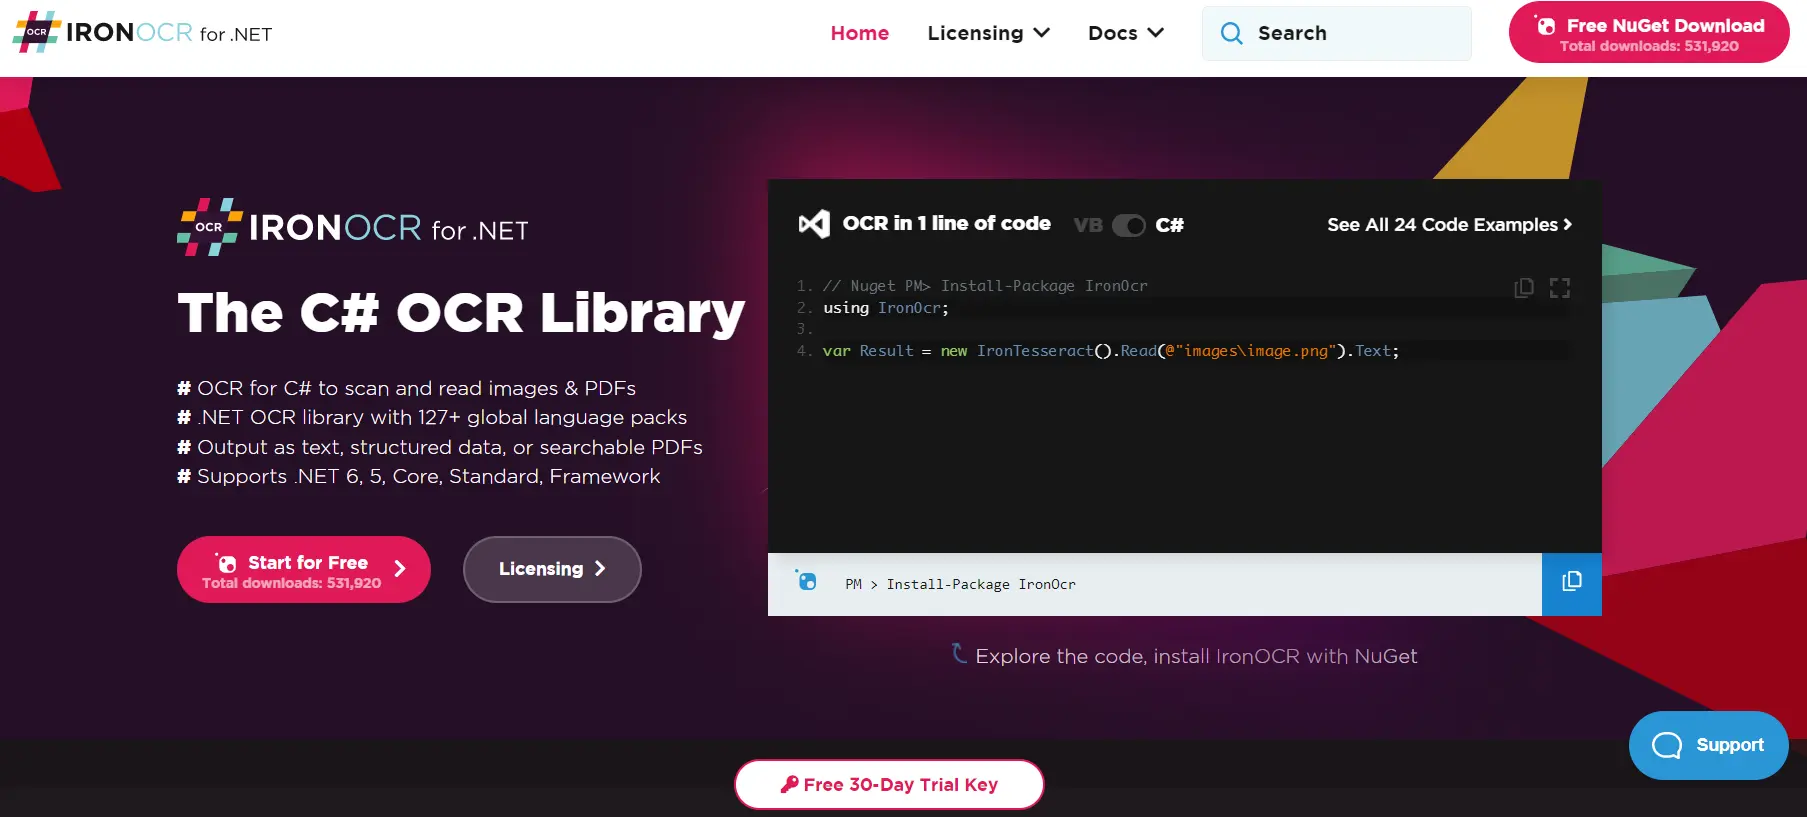
Task: Click the blue copy Install-Package command button
Action: click(x=1571, y=583)
